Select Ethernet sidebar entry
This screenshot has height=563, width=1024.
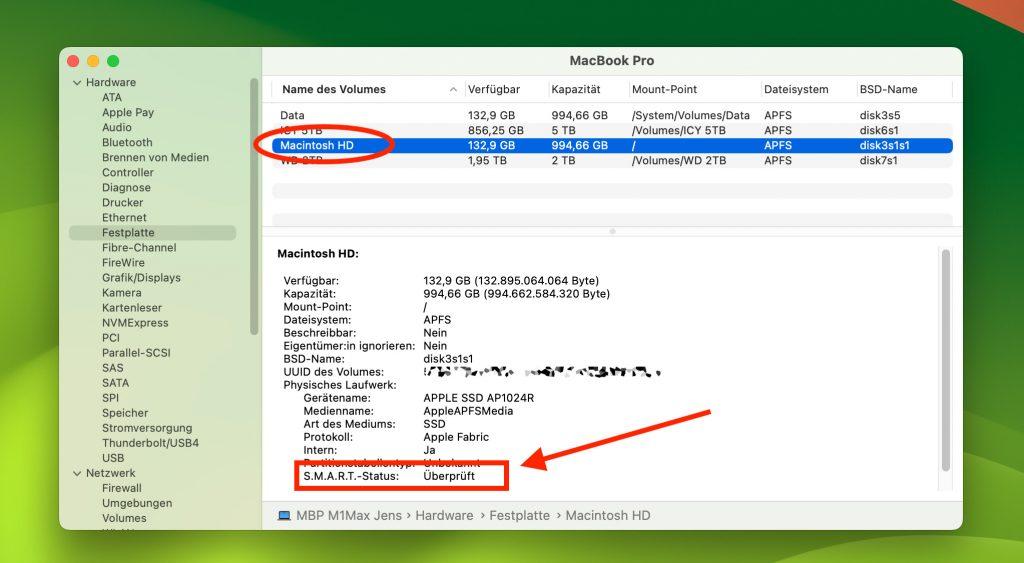click(124, 217)
